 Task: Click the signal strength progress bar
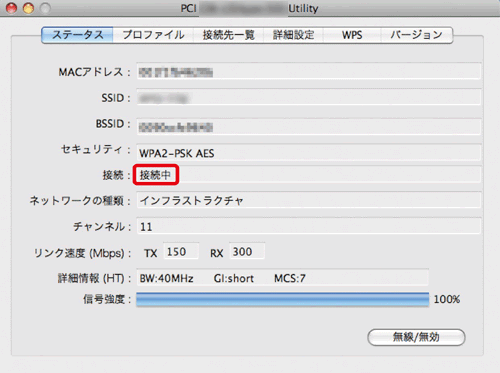(x=283, y=299)
